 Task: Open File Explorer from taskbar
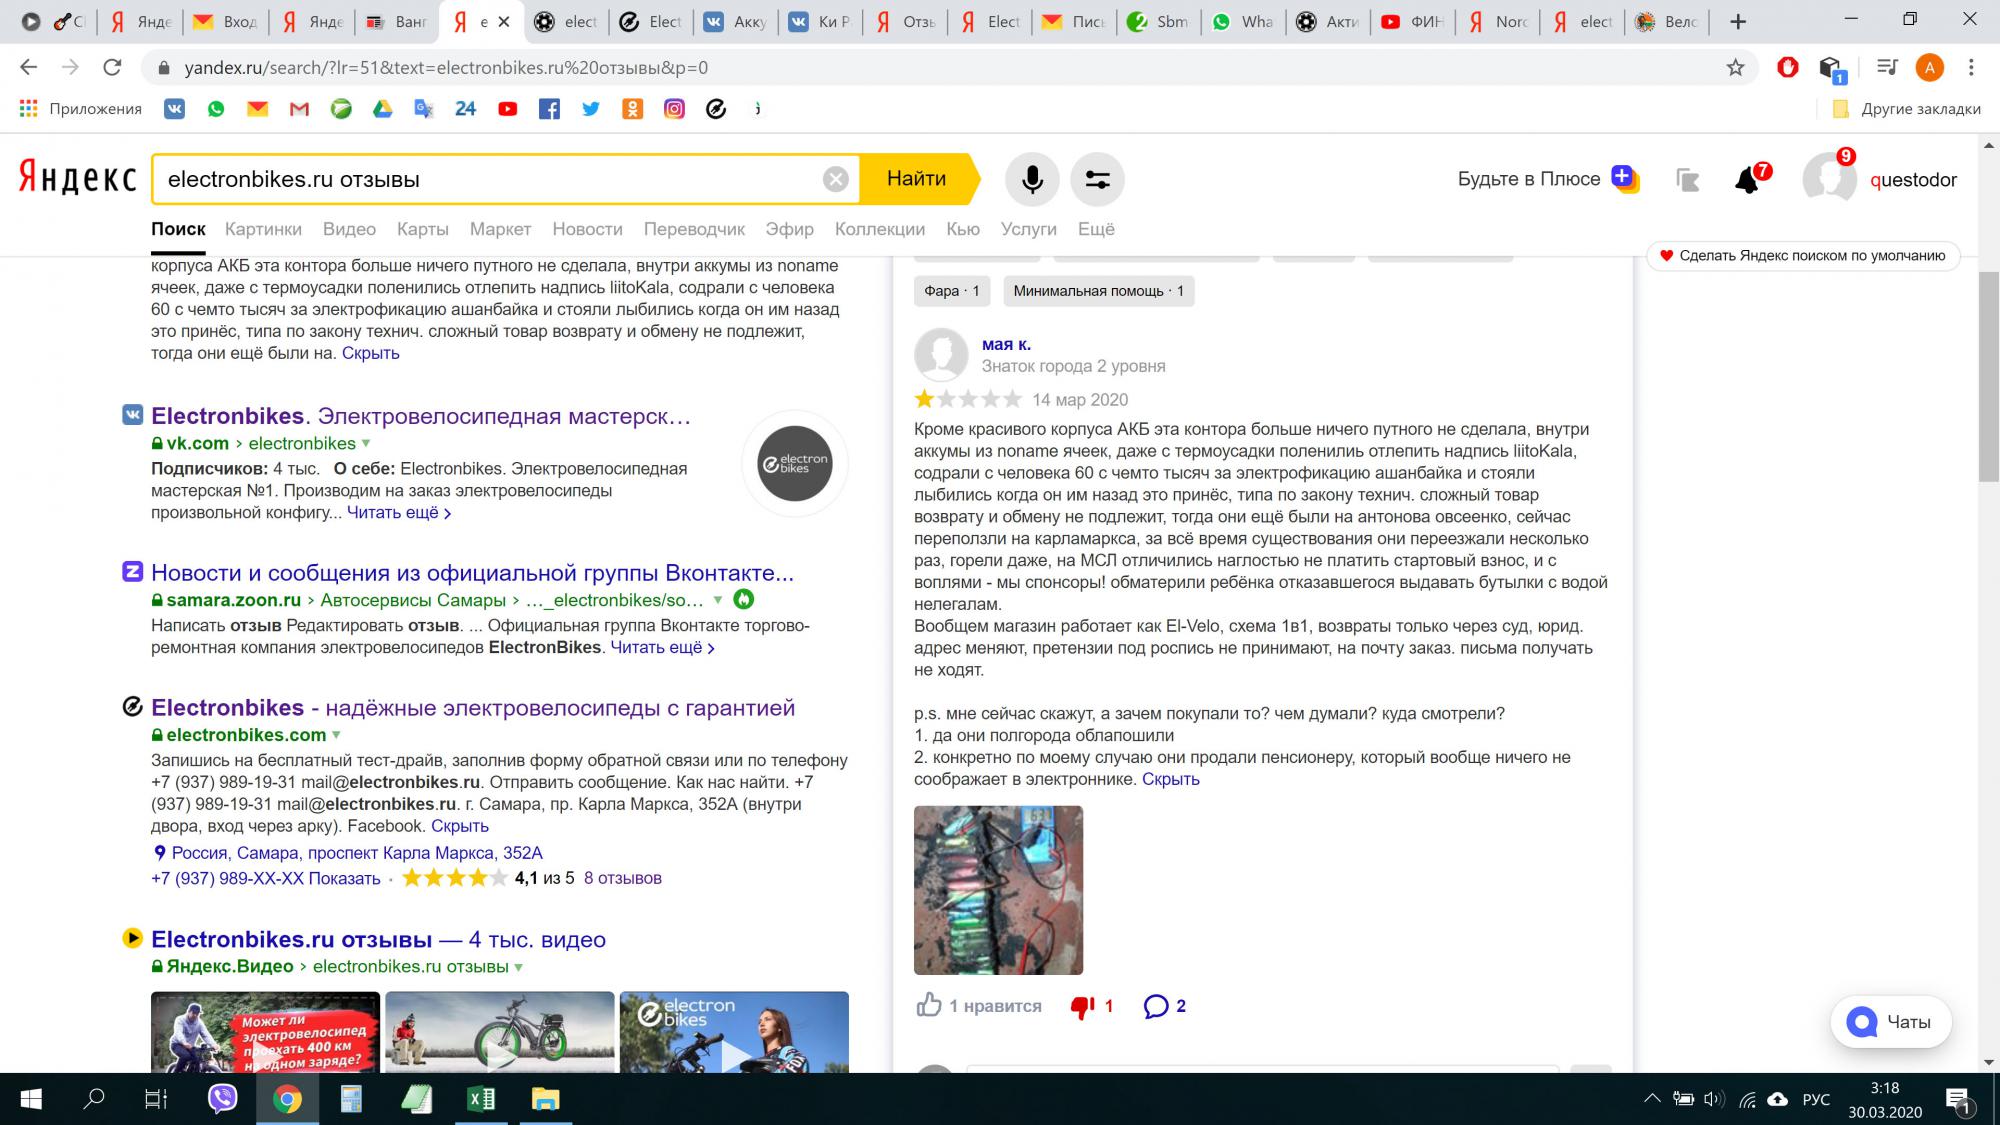click(545, 1099)
